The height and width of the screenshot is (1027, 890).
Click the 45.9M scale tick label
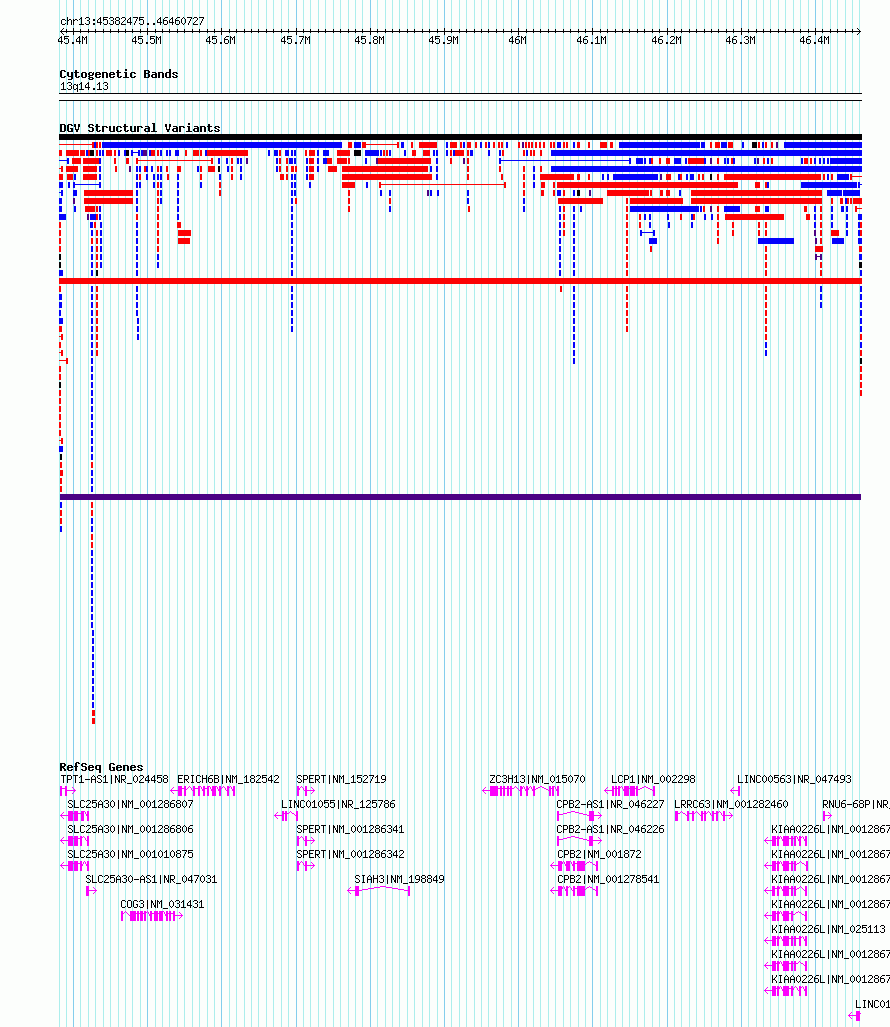(x=443, y=41)
